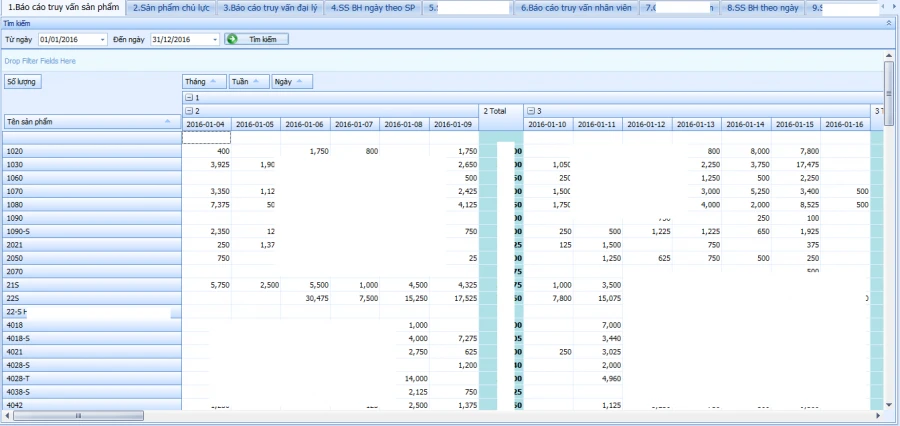Select product row 4021

pos(92,351)
